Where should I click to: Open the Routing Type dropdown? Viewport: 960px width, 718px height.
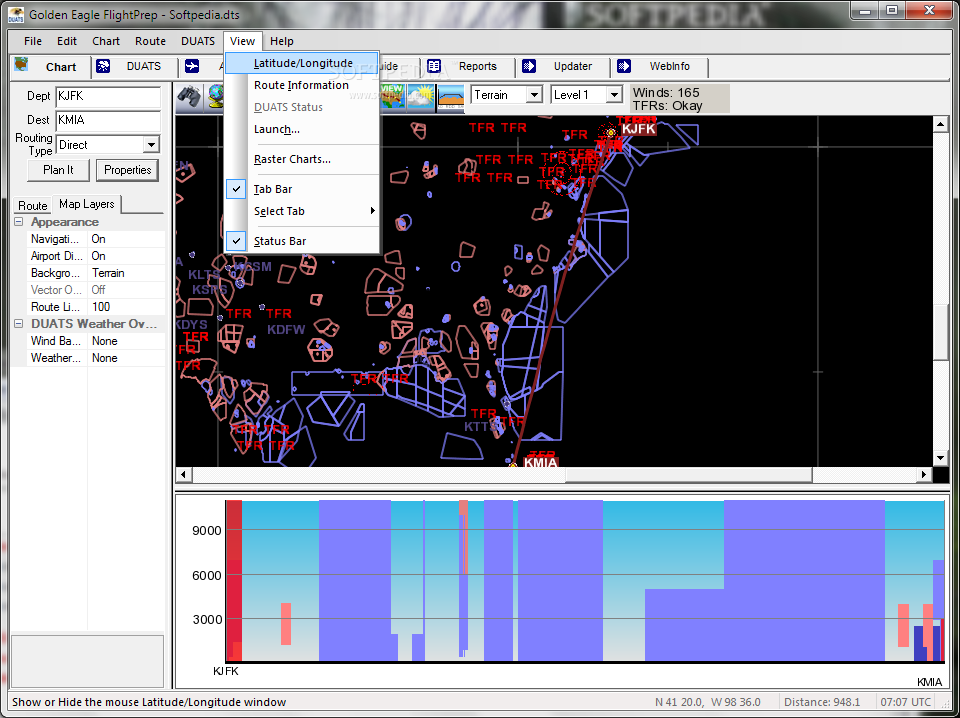(151, 145)
